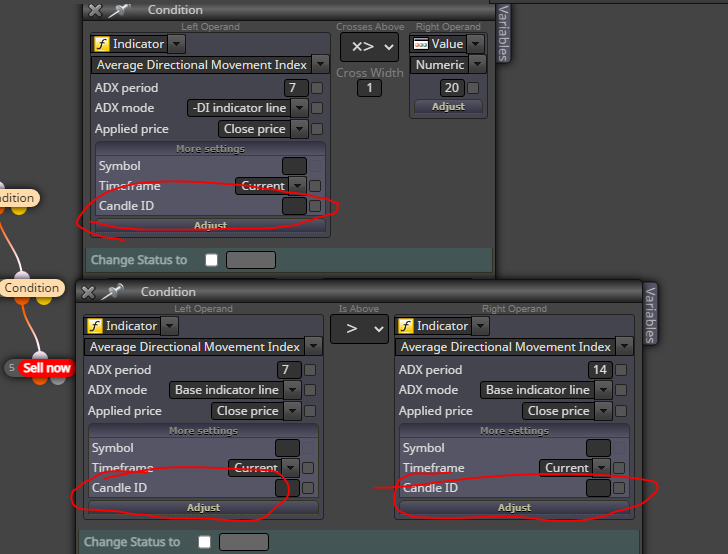Pin the top Condition panel
The image size is (728, 554).
(119, 10)
